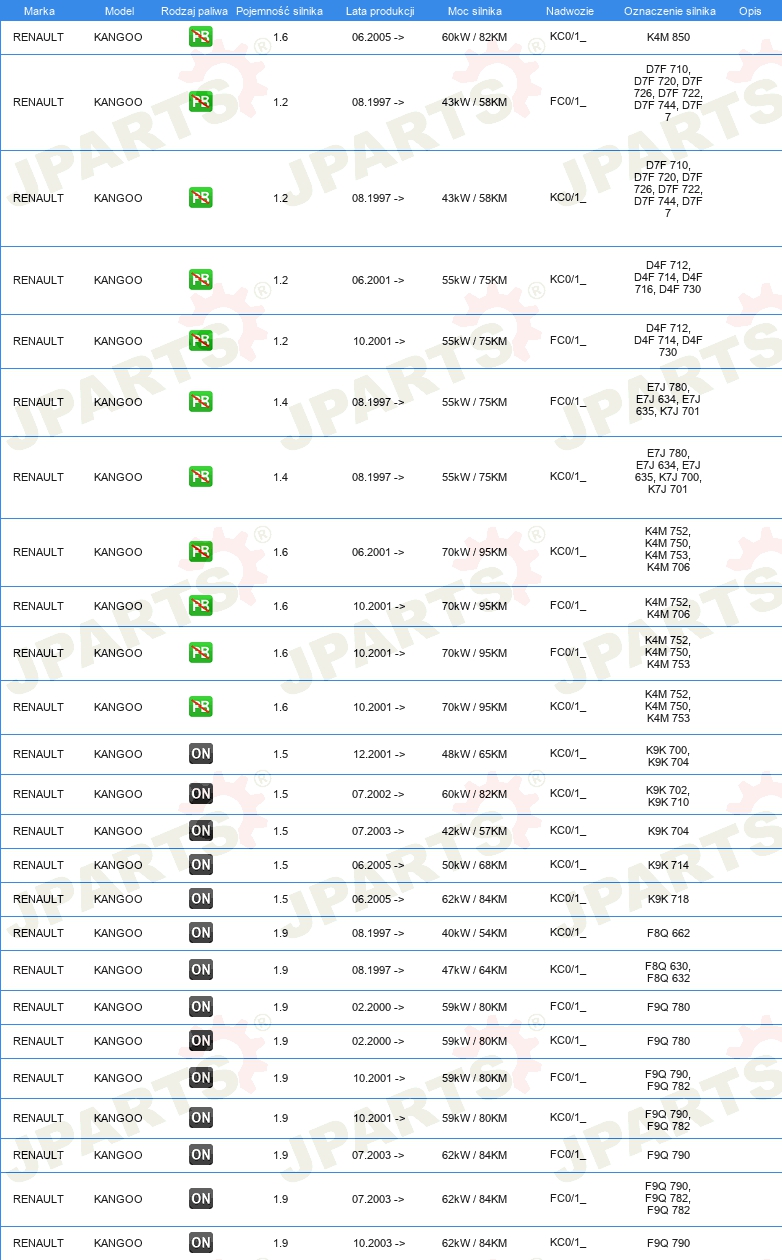This screenshot has width=782, height=1260.
Task: Click the Model column header
Action: click(119, 10)
